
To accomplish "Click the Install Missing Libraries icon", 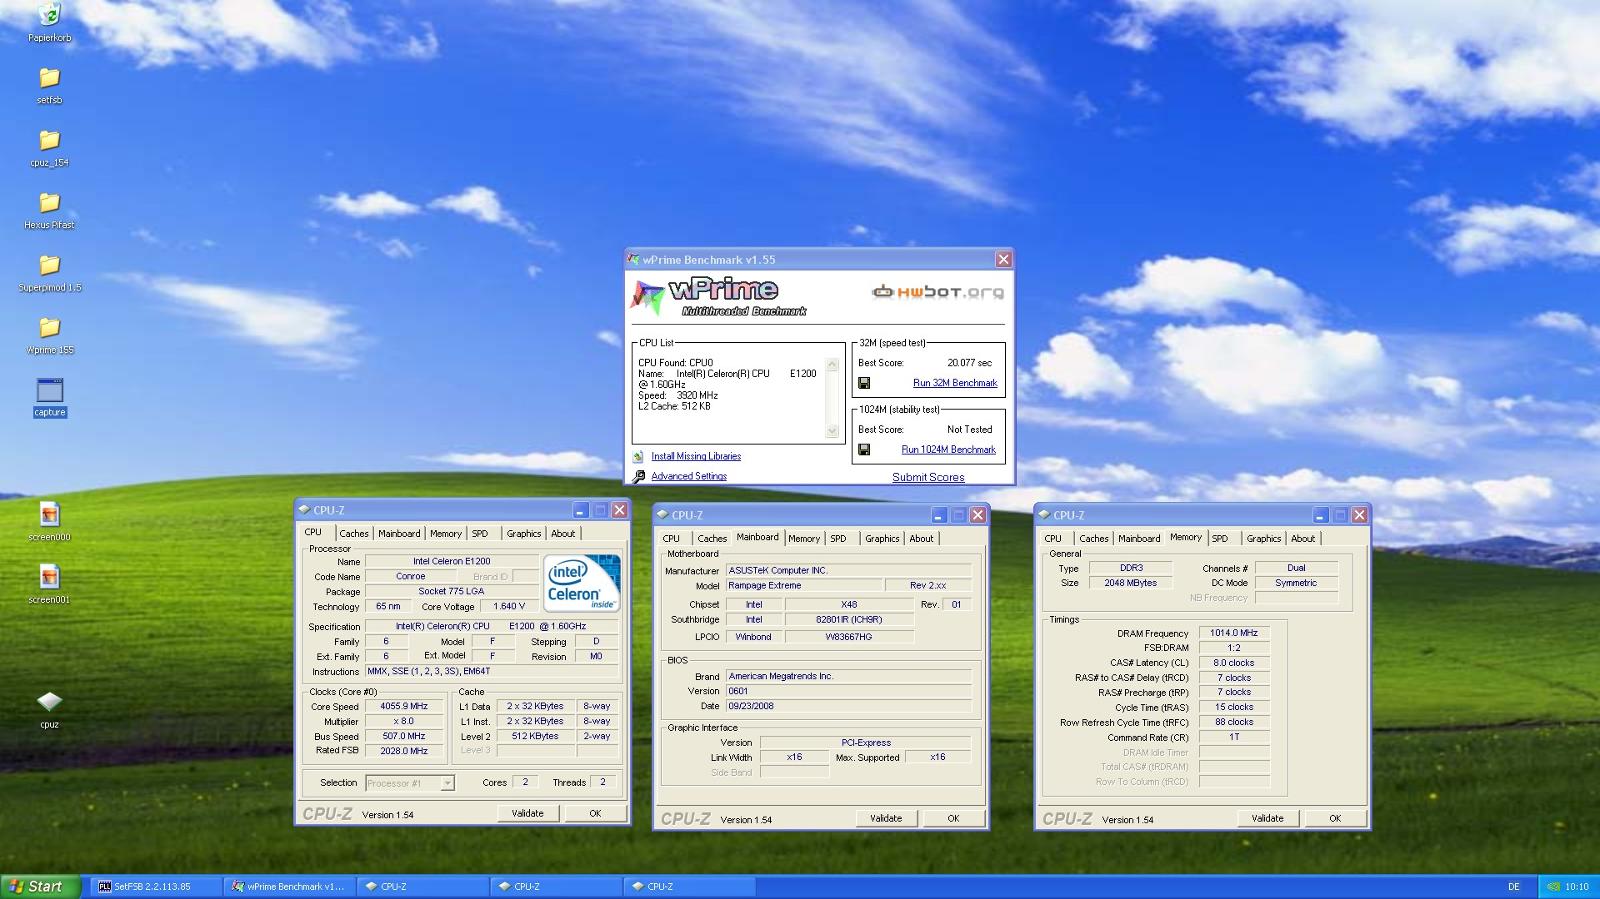I will click(638, 456).
